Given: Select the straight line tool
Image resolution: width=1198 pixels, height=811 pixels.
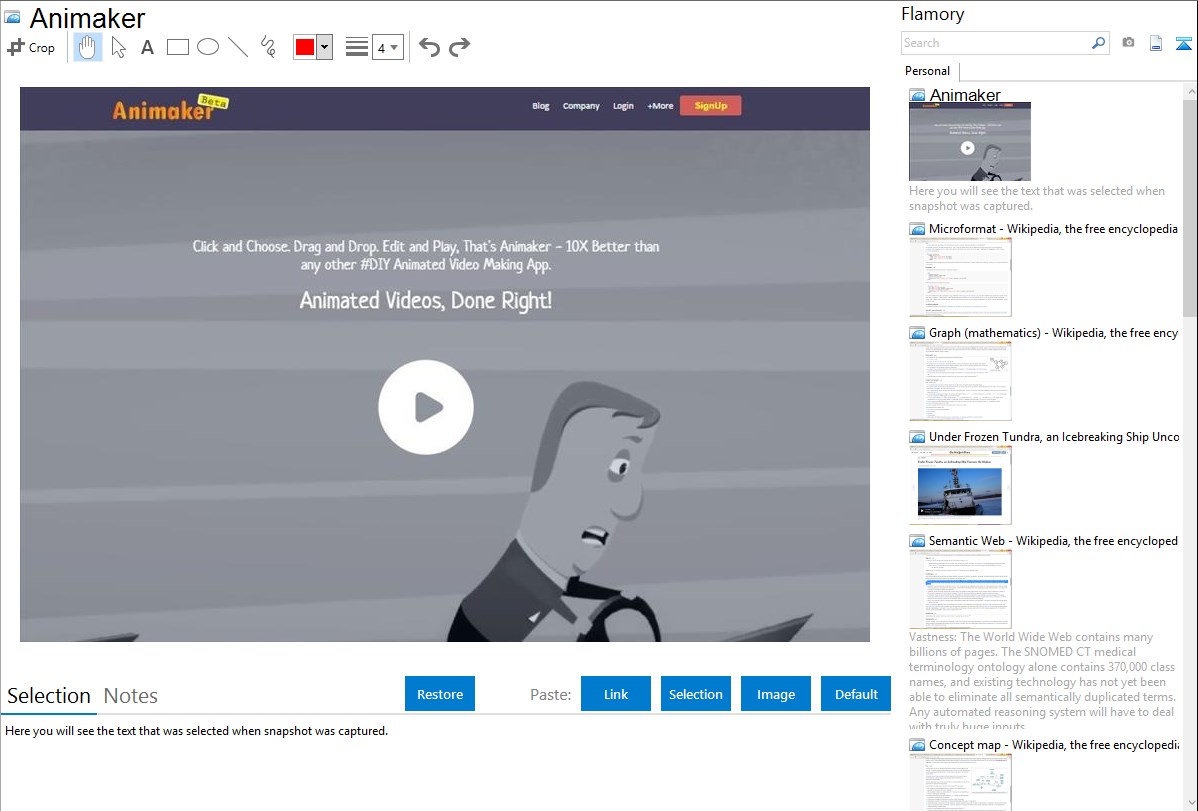Looking at the screenshot, I should click(x=238, y=47).
